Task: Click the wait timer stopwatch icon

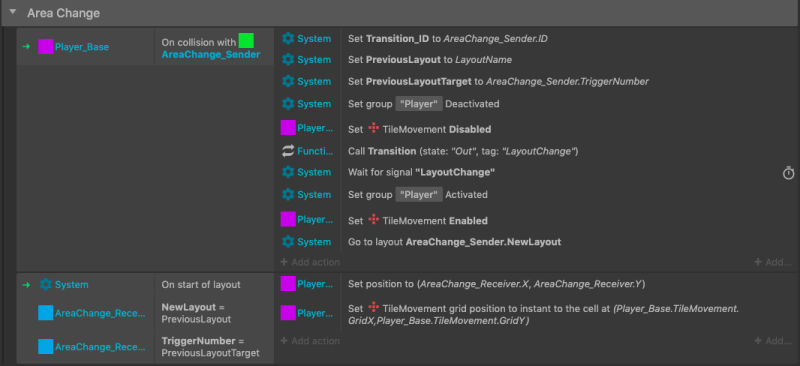Action: [788, 173]
